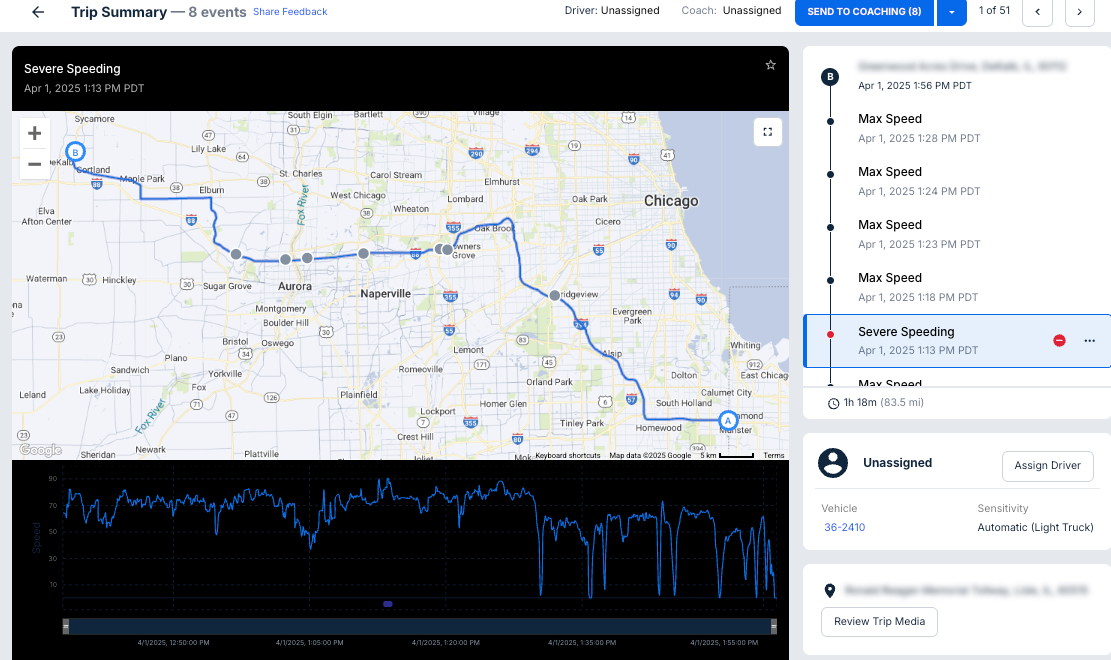Image resolution: width=1111 pixels, height=660 pixels.
Task: Click destination marker B on the map
Action: click(x=75, y=152)
